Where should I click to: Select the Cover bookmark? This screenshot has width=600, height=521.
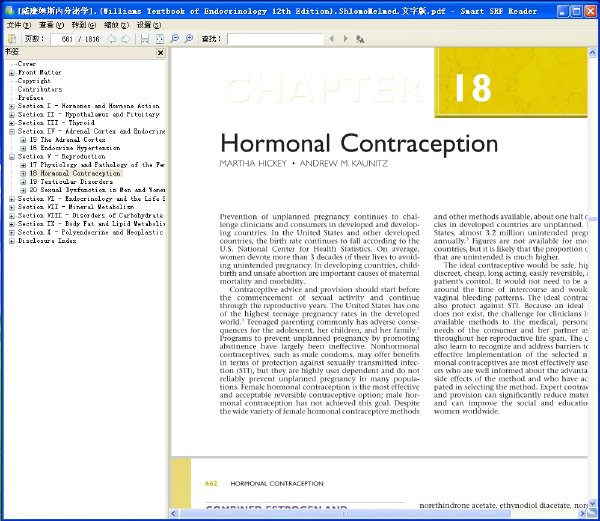[x=27, y=64]
